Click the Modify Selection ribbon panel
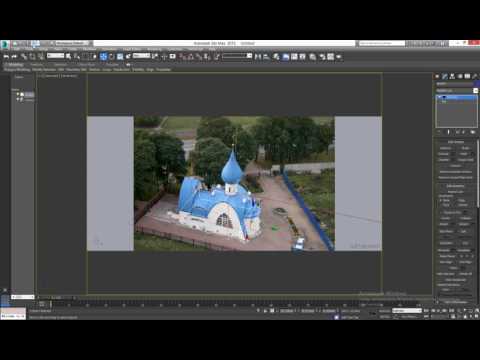480x360 pixels. 44,70
